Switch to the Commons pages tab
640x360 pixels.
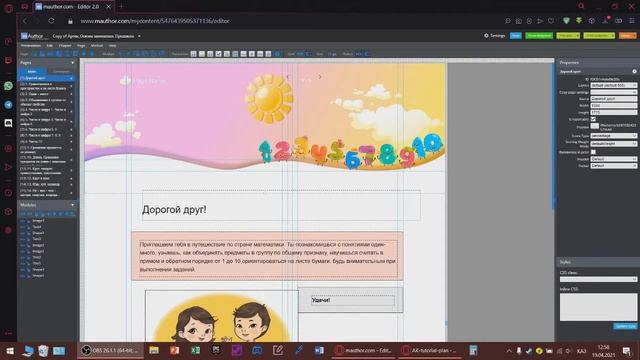point(61,71)
